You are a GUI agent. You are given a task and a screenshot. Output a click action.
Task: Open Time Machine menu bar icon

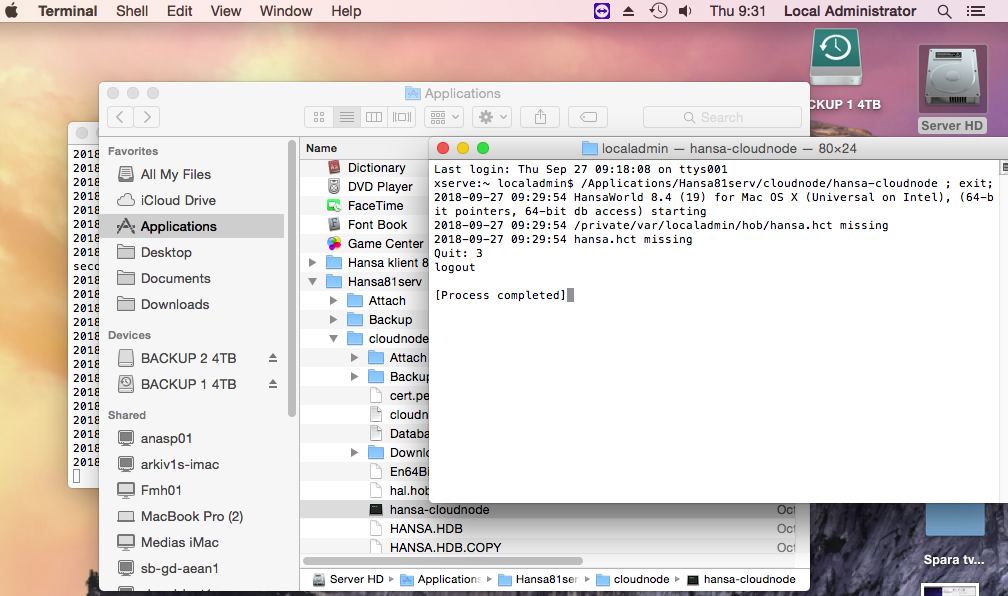pos(658,11)
